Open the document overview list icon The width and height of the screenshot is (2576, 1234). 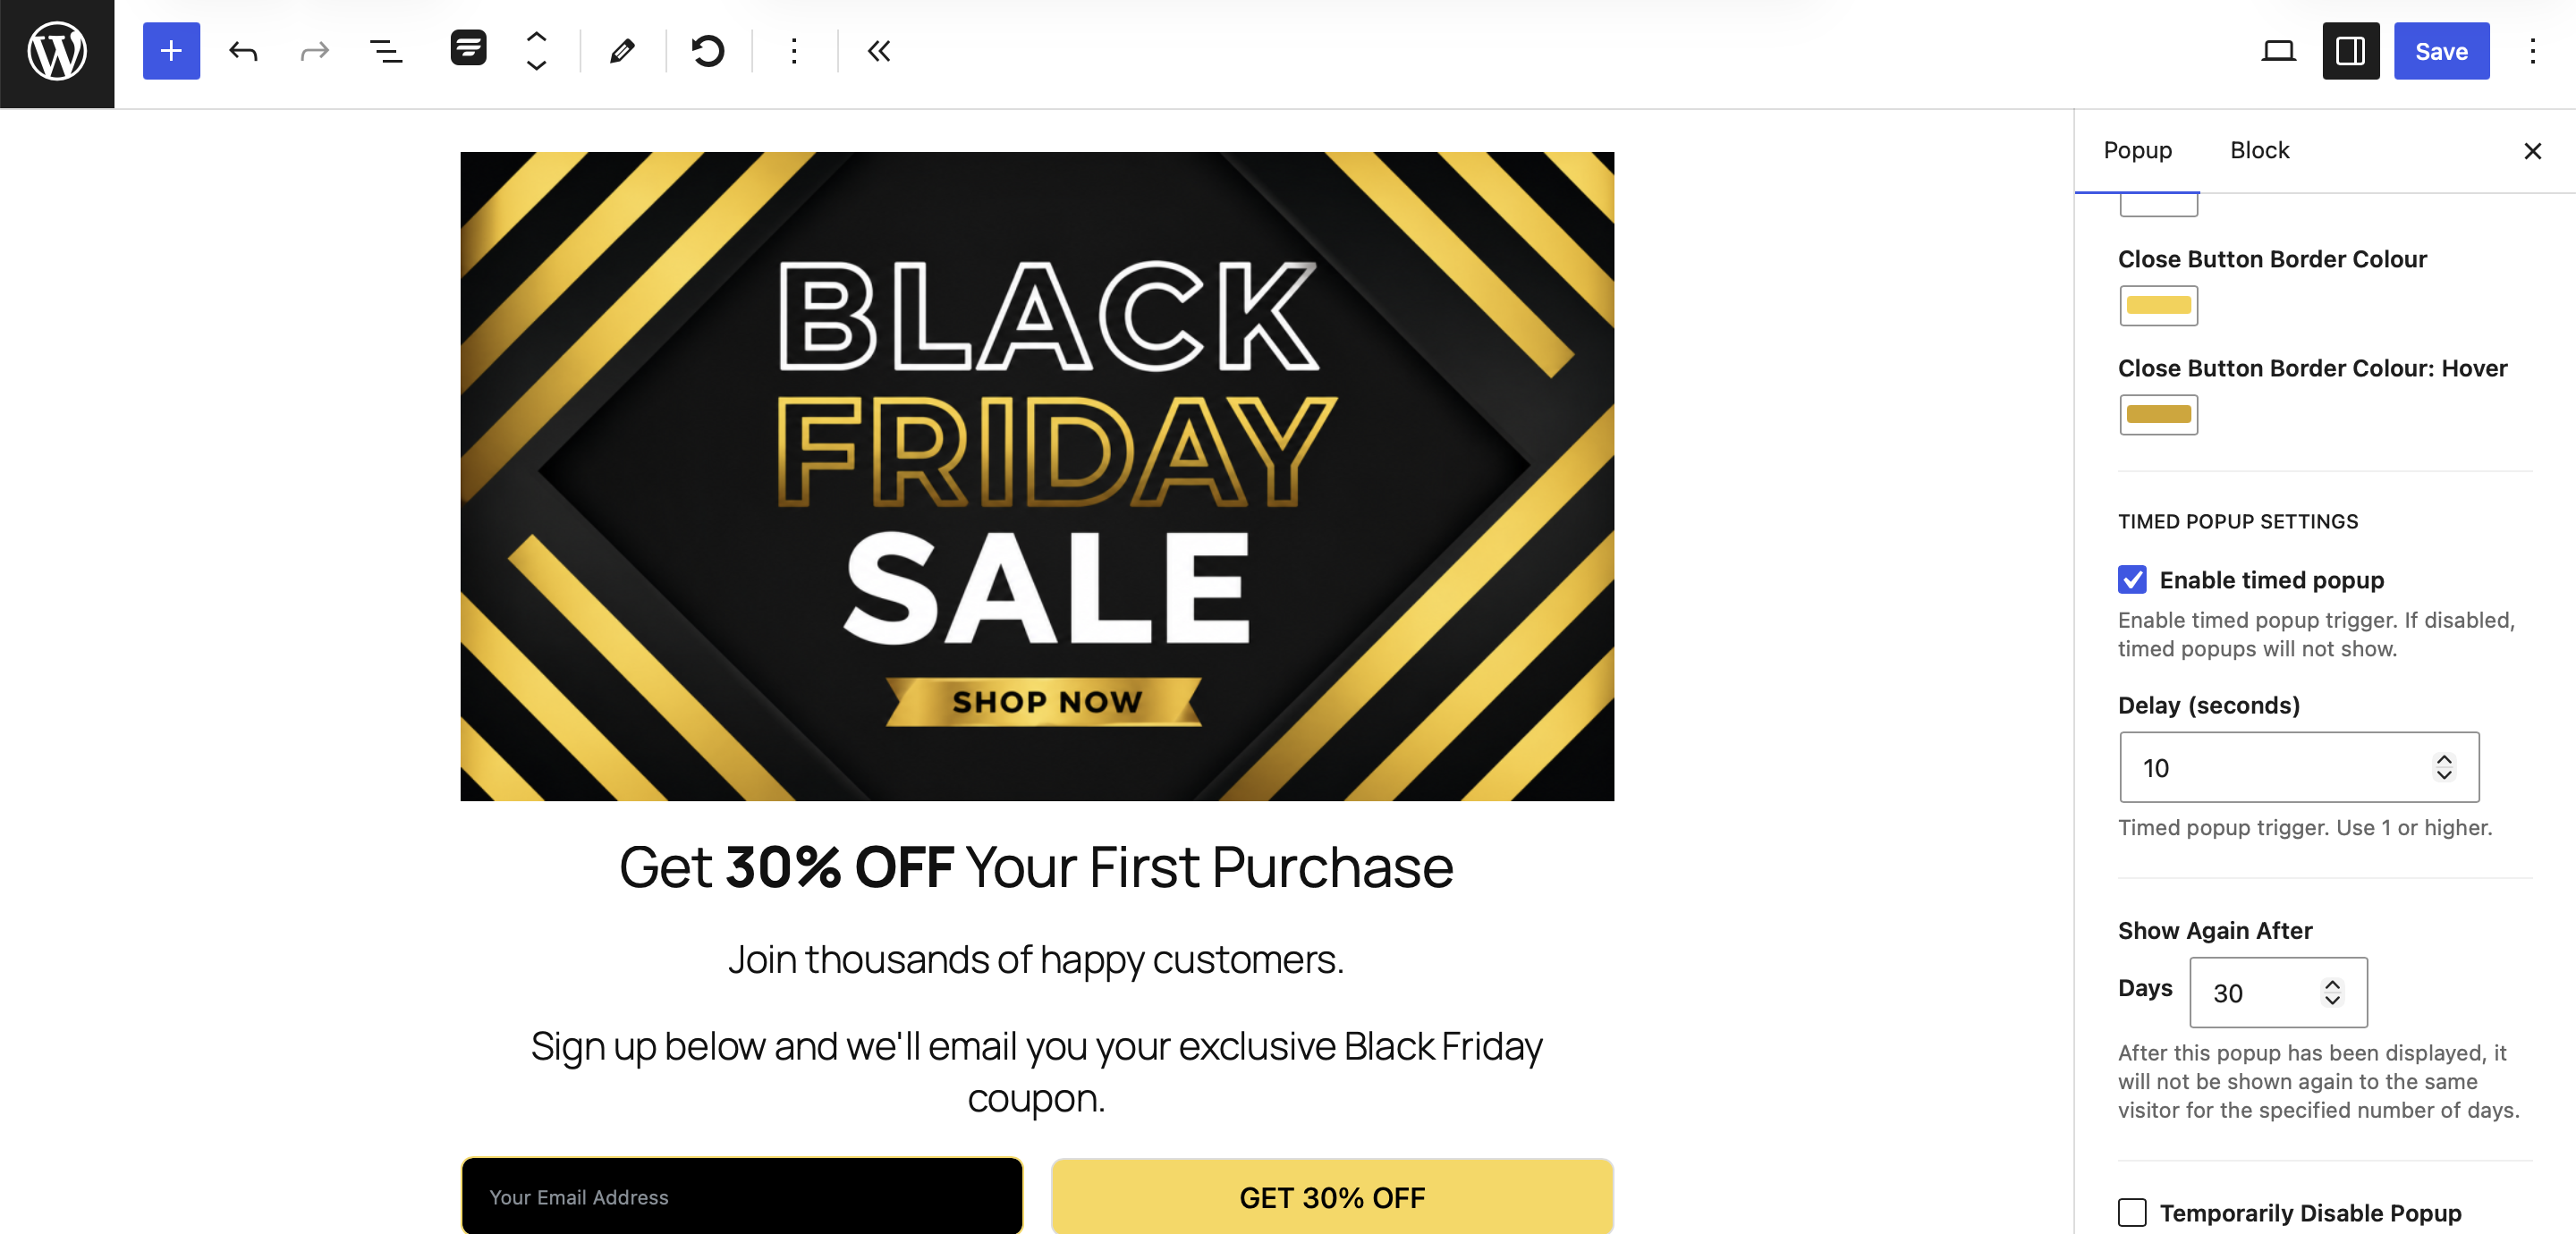click(386, 51)
